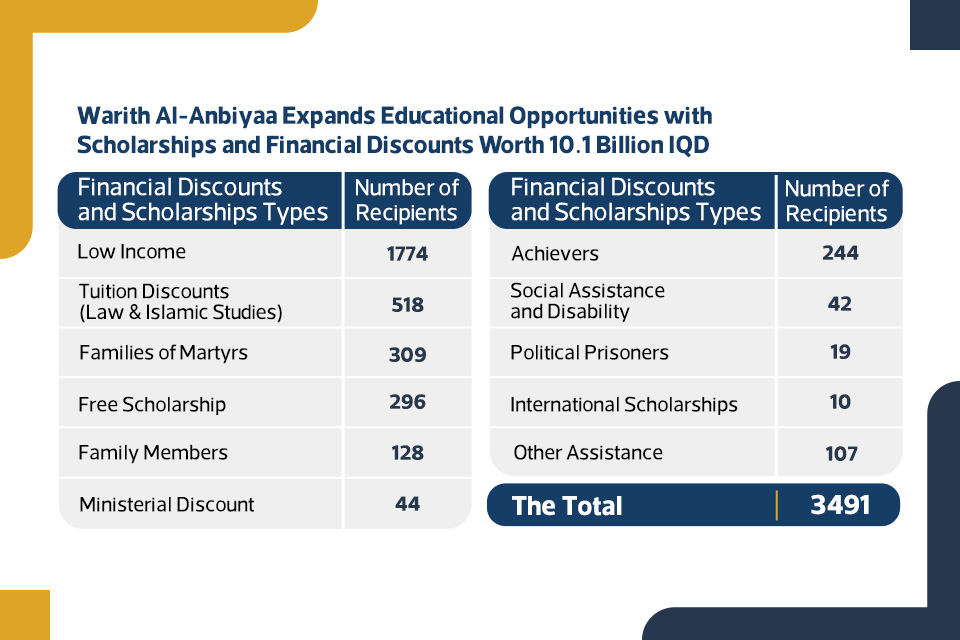This screenshot has width=960, height=640.
Task: Select the Low Income row label
Action: tap(131, 252)
